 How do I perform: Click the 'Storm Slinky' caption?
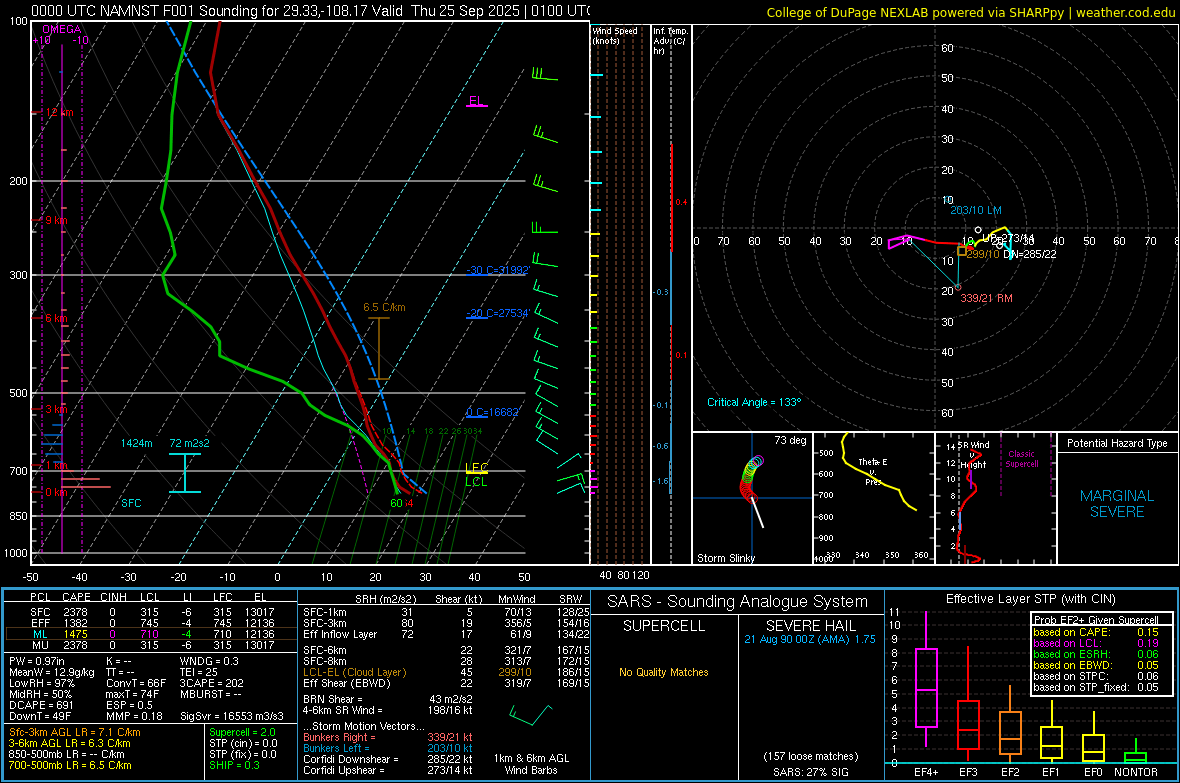[725, 558]
